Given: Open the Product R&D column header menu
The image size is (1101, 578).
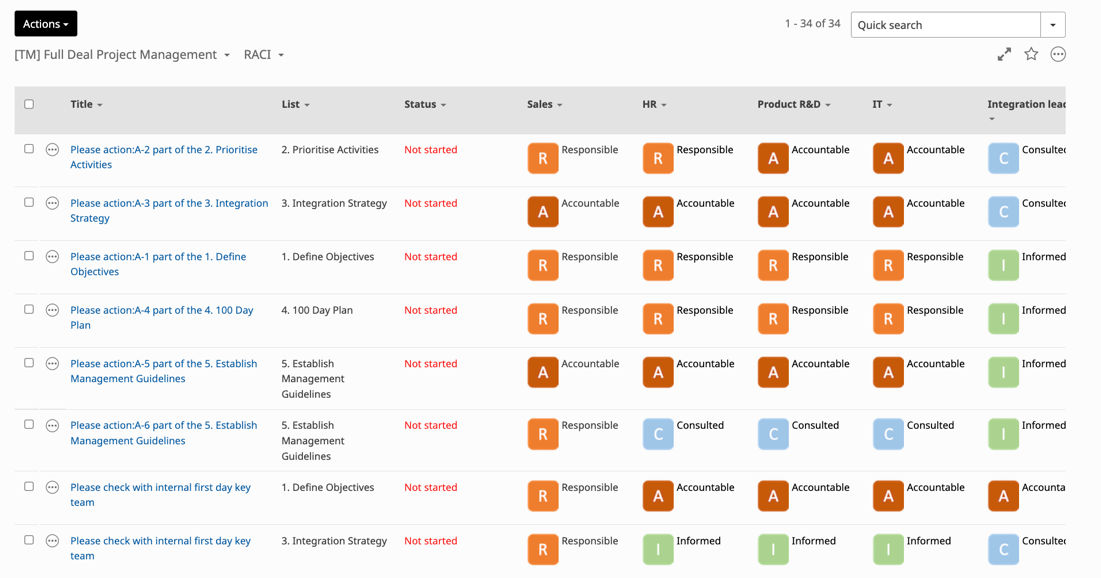Looking at the screenshot, I should tap(793, 104).
